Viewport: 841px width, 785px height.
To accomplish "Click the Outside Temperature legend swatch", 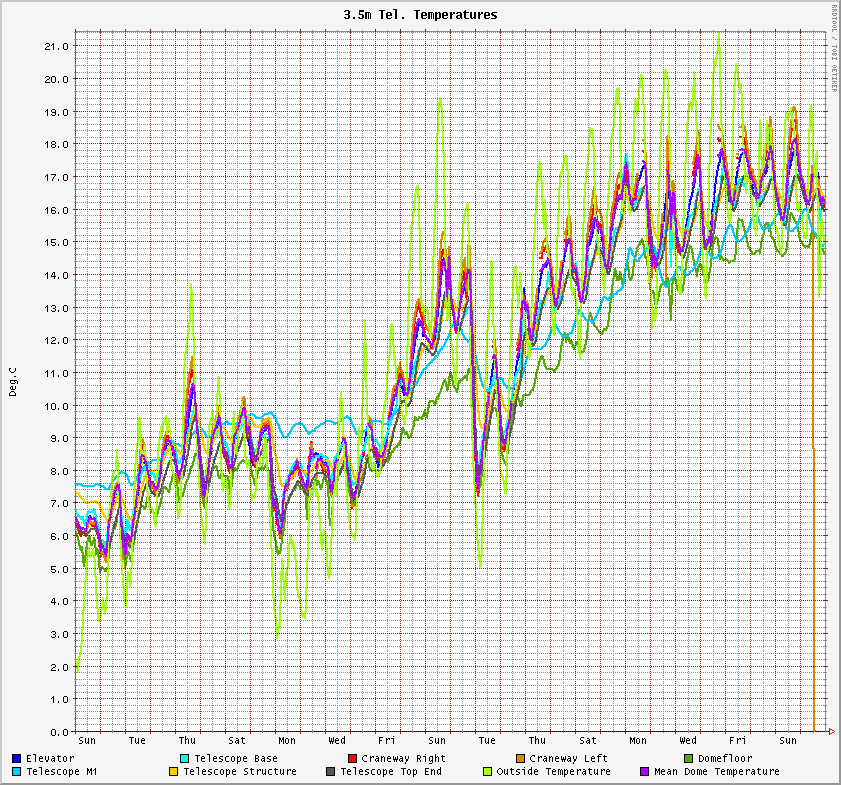I will 487,772.
